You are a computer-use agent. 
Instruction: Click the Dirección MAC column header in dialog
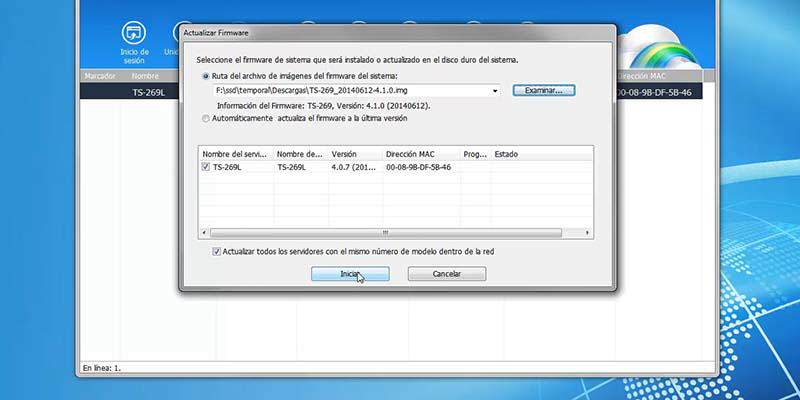coord(422,154)
